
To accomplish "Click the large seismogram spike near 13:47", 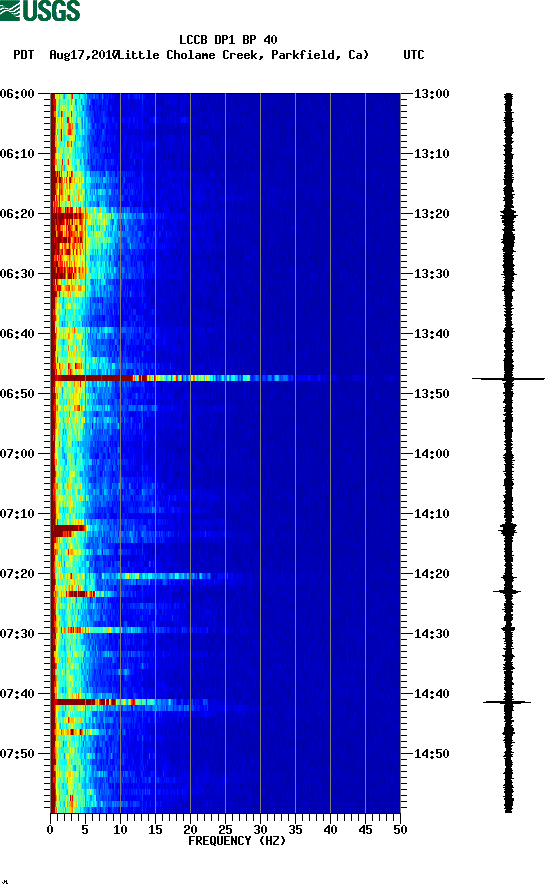I will tap(508, 379).
